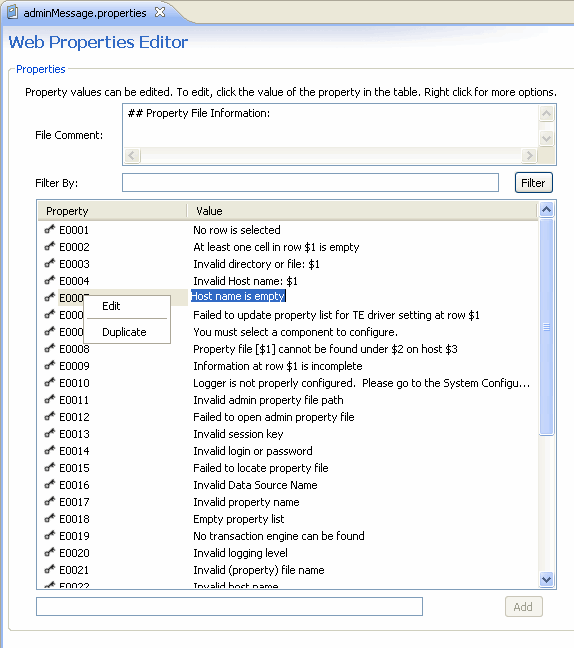
Task: Select value 'Invalid session key'
Action: click(238, 434)
